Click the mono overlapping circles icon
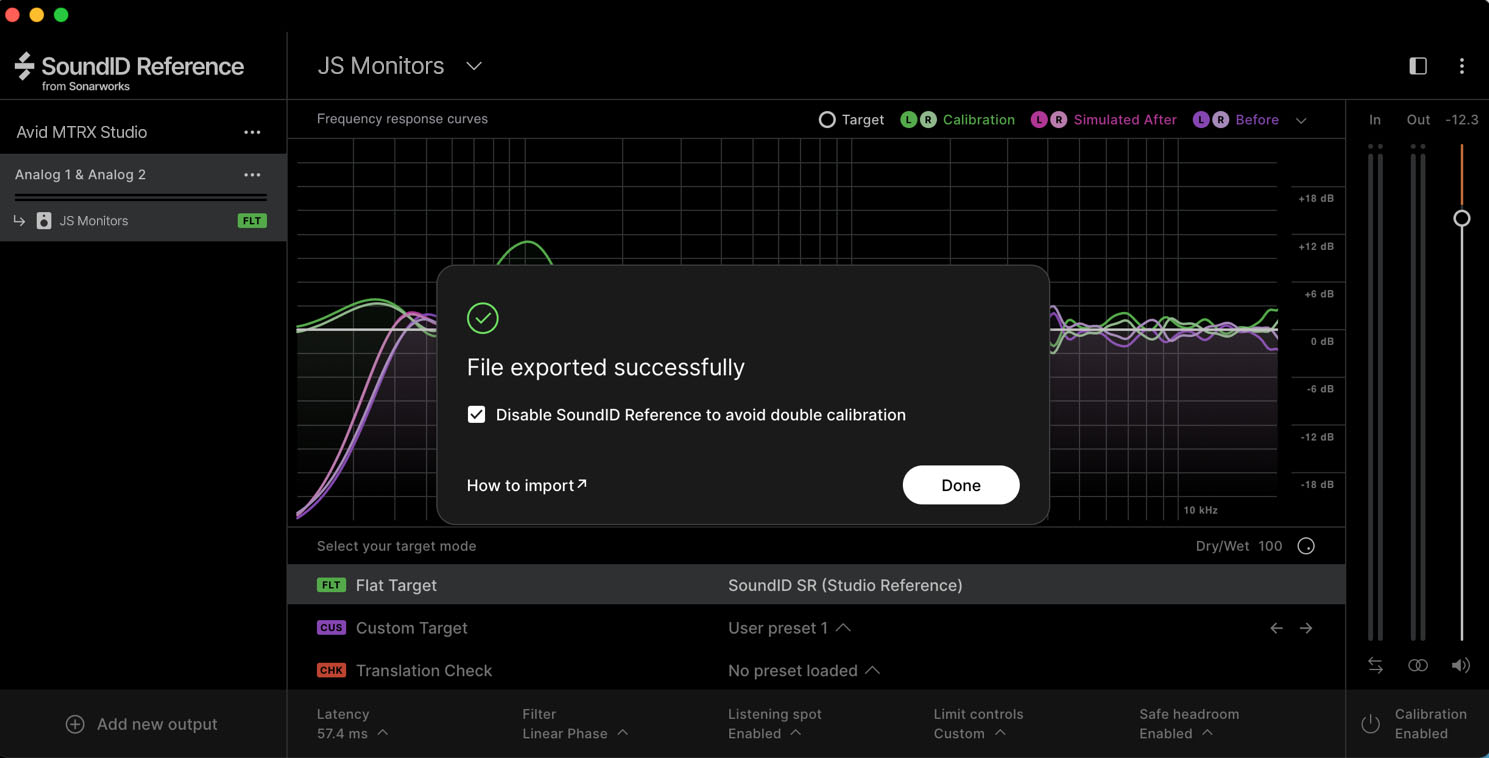 1418,665
